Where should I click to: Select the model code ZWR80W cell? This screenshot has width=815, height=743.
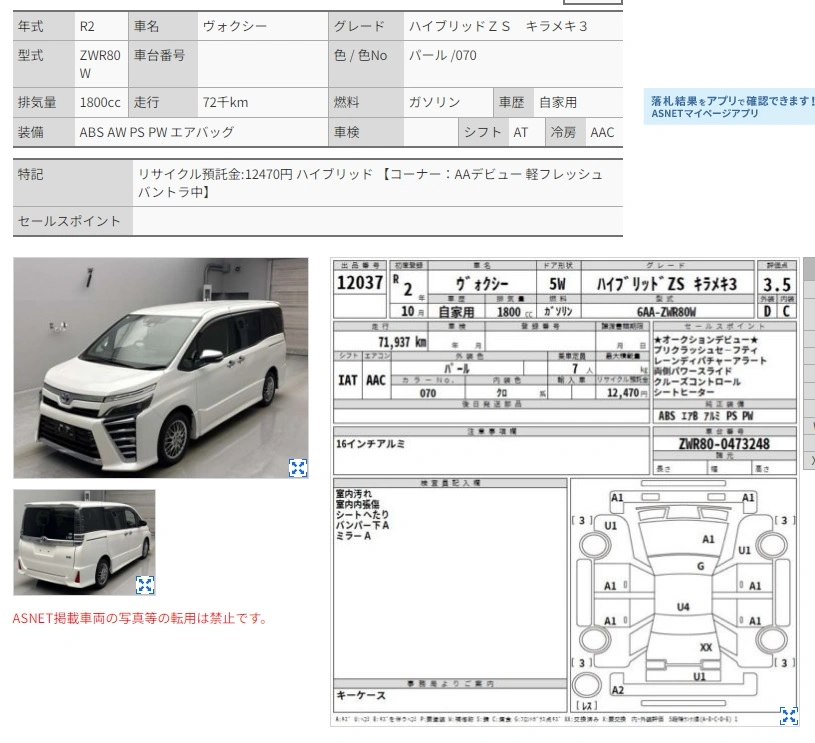[x=101, y=64]
